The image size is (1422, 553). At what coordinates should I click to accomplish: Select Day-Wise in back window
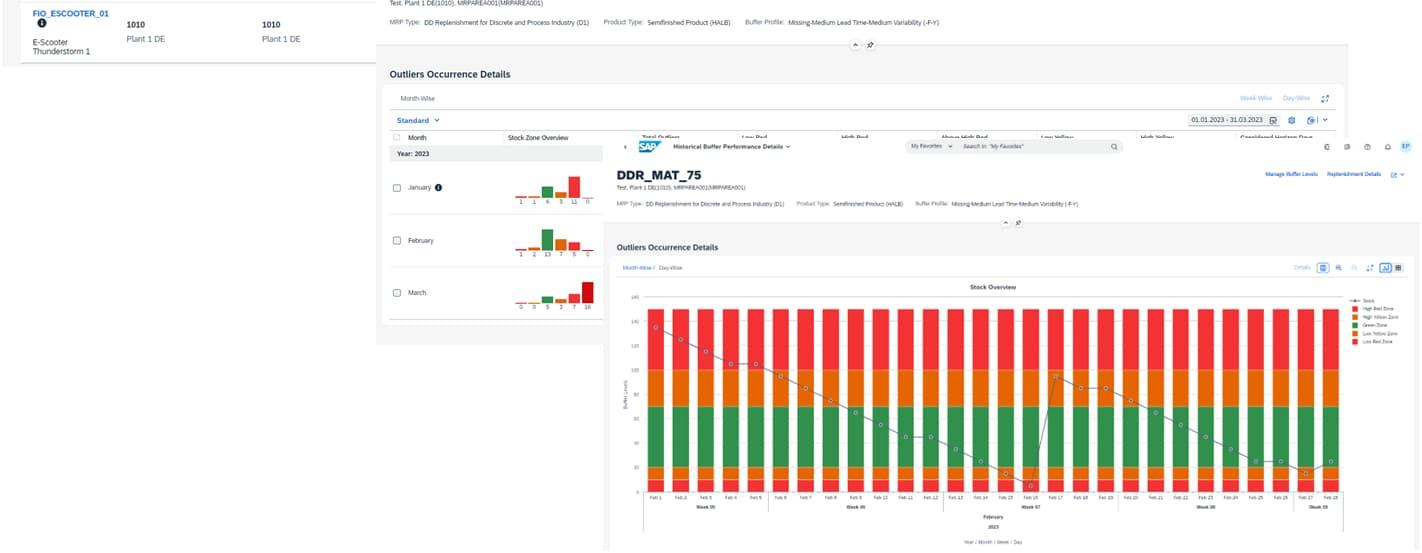pos(1297,98)
